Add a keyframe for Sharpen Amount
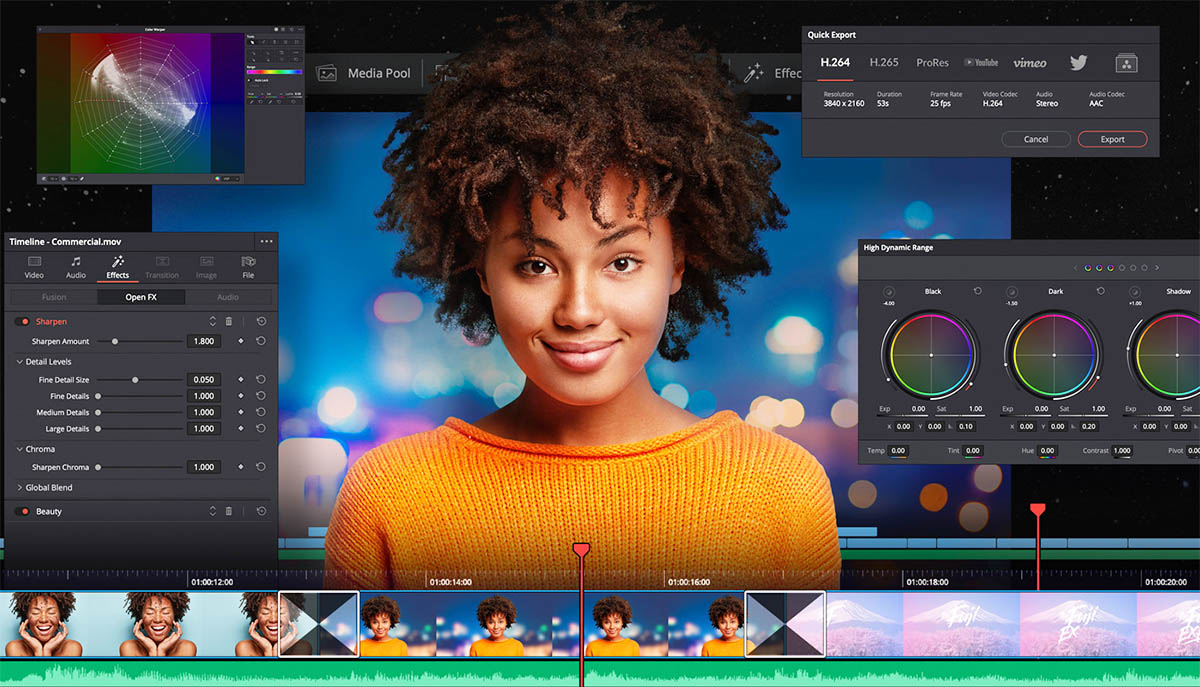This screenshot has height=687, width=1200. pyautogui.click(x=241, y=341)
